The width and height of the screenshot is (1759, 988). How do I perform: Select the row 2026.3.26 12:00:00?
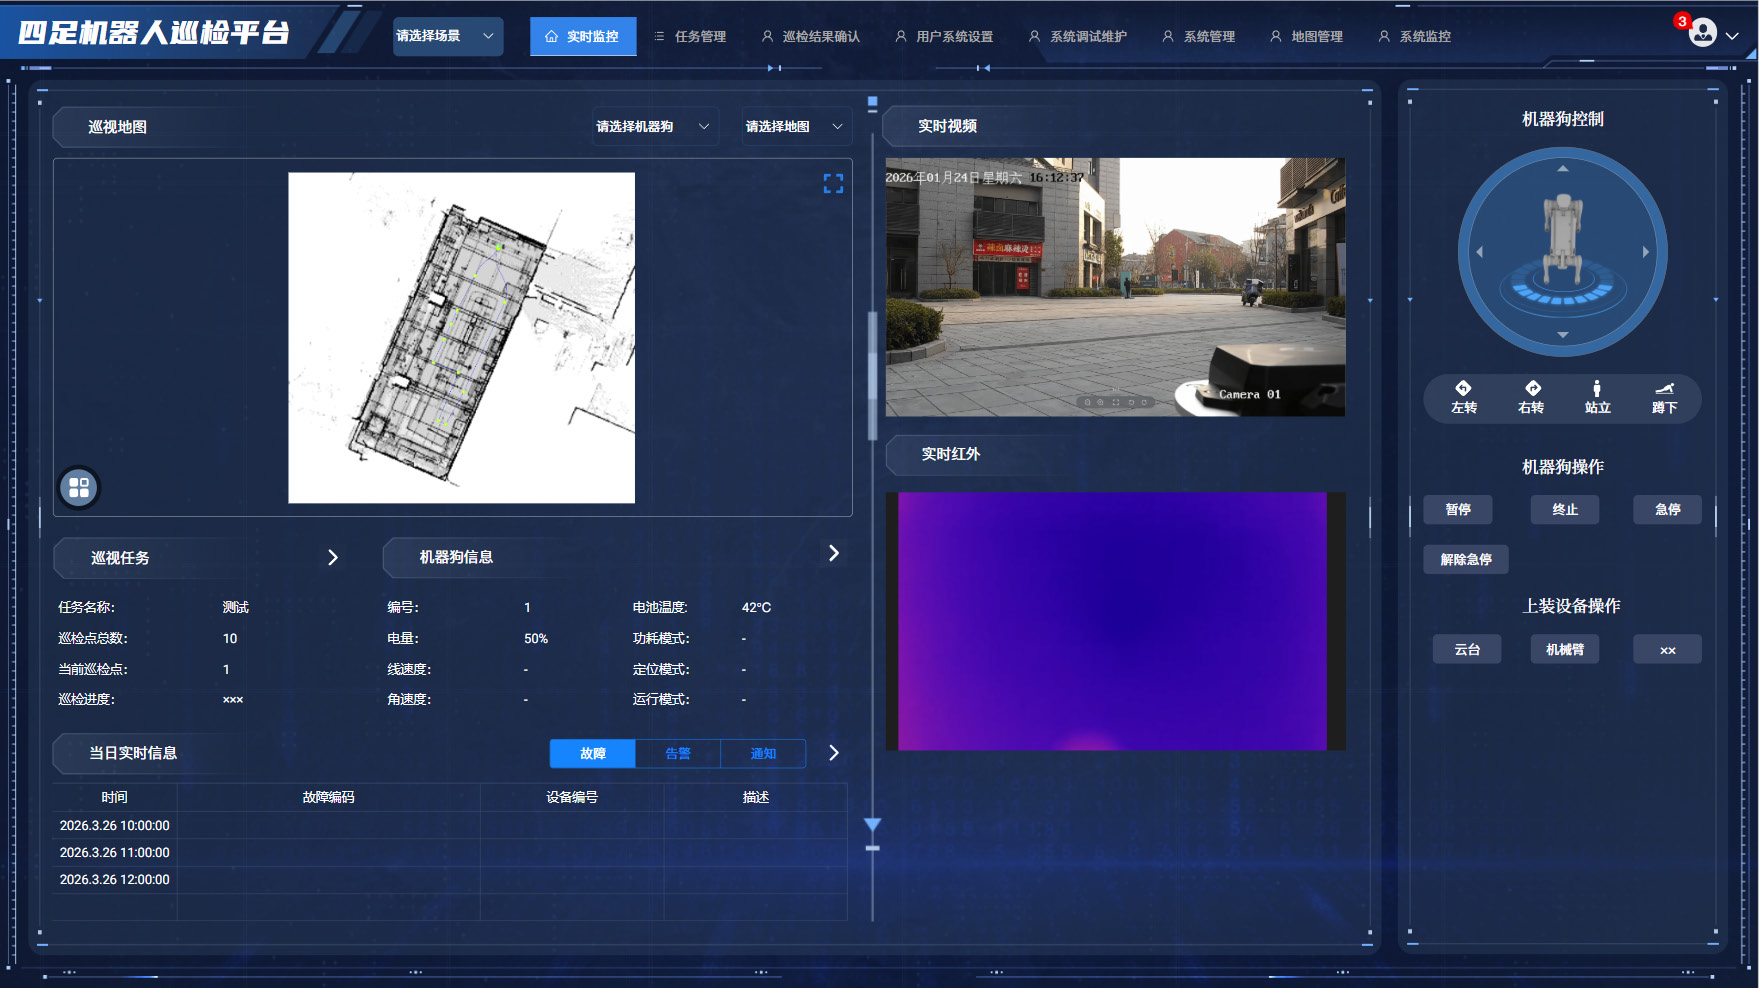[x=450, y=880]
